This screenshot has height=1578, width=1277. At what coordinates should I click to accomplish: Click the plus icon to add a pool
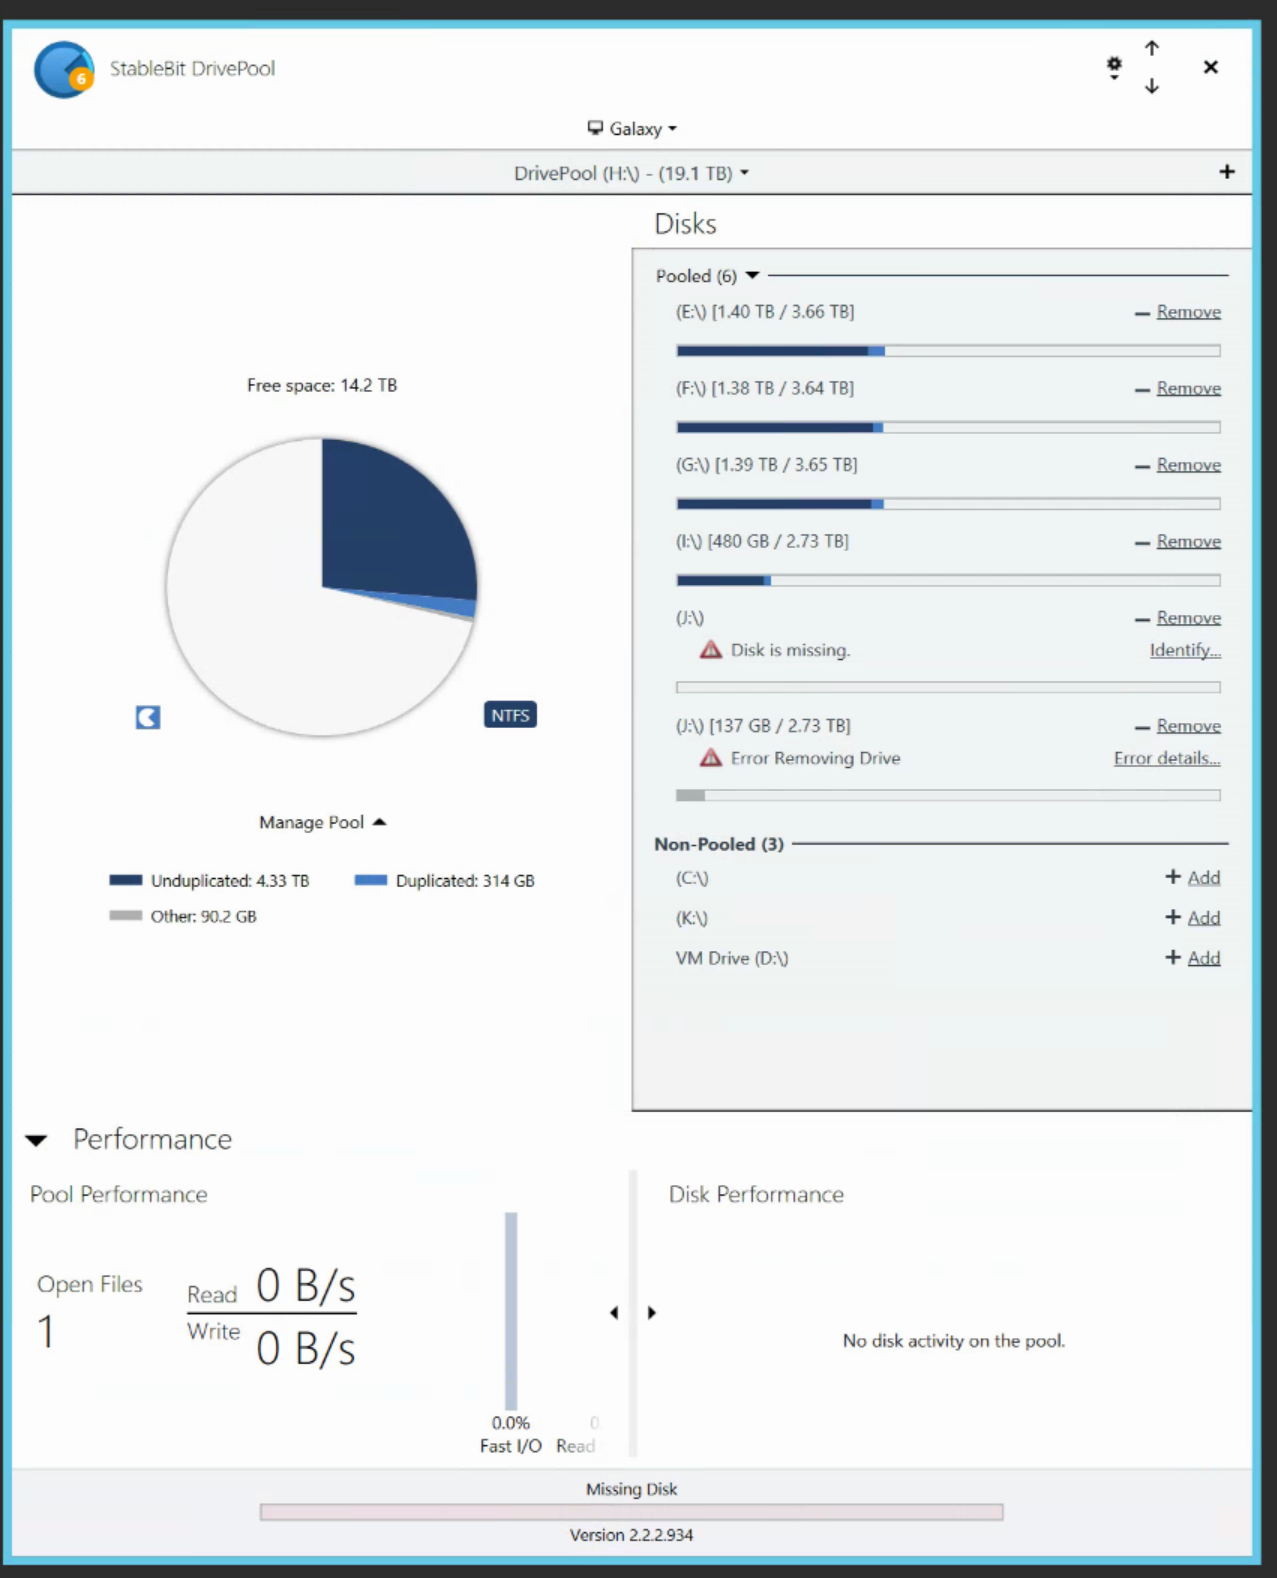tap(1227, 172)
